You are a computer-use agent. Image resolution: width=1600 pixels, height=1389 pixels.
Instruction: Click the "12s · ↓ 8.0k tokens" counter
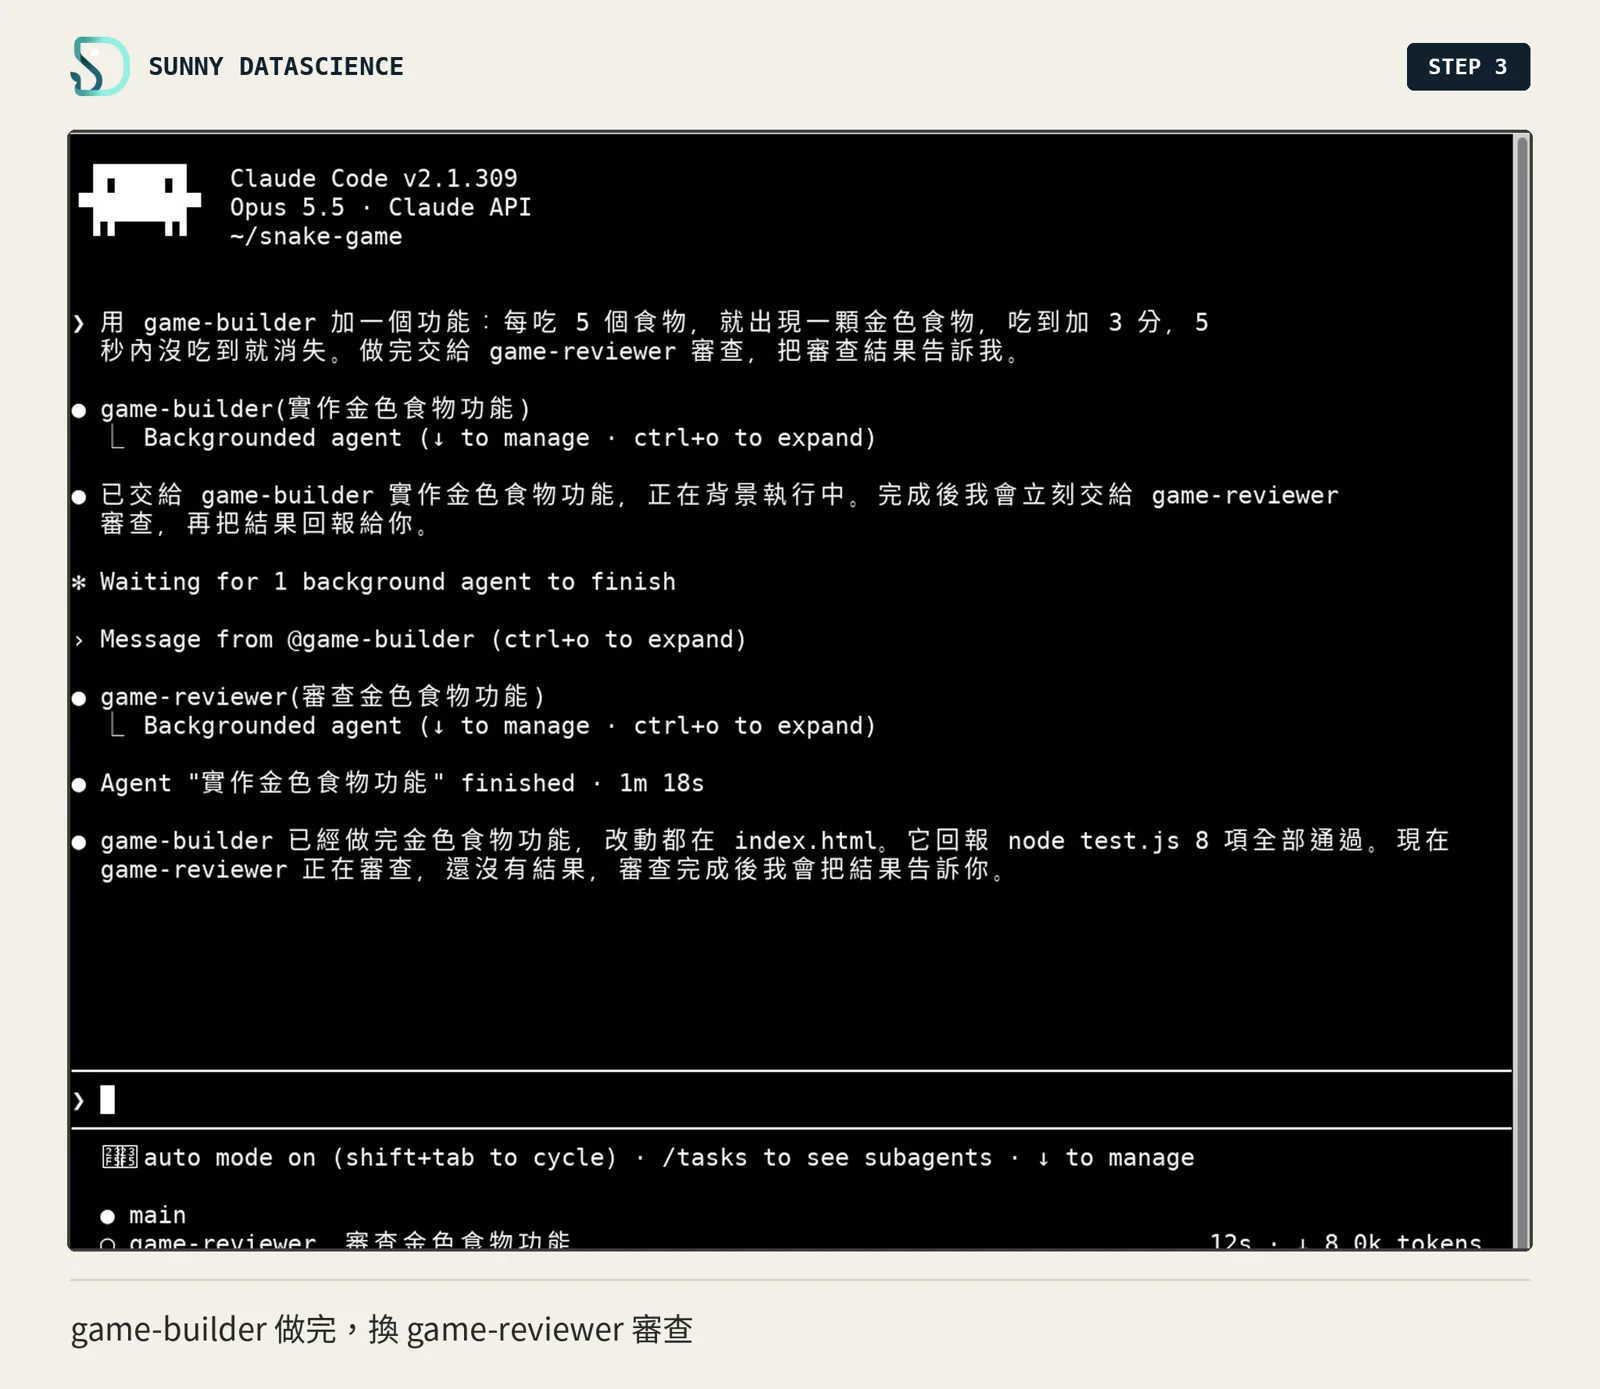pos(1345,1241)
